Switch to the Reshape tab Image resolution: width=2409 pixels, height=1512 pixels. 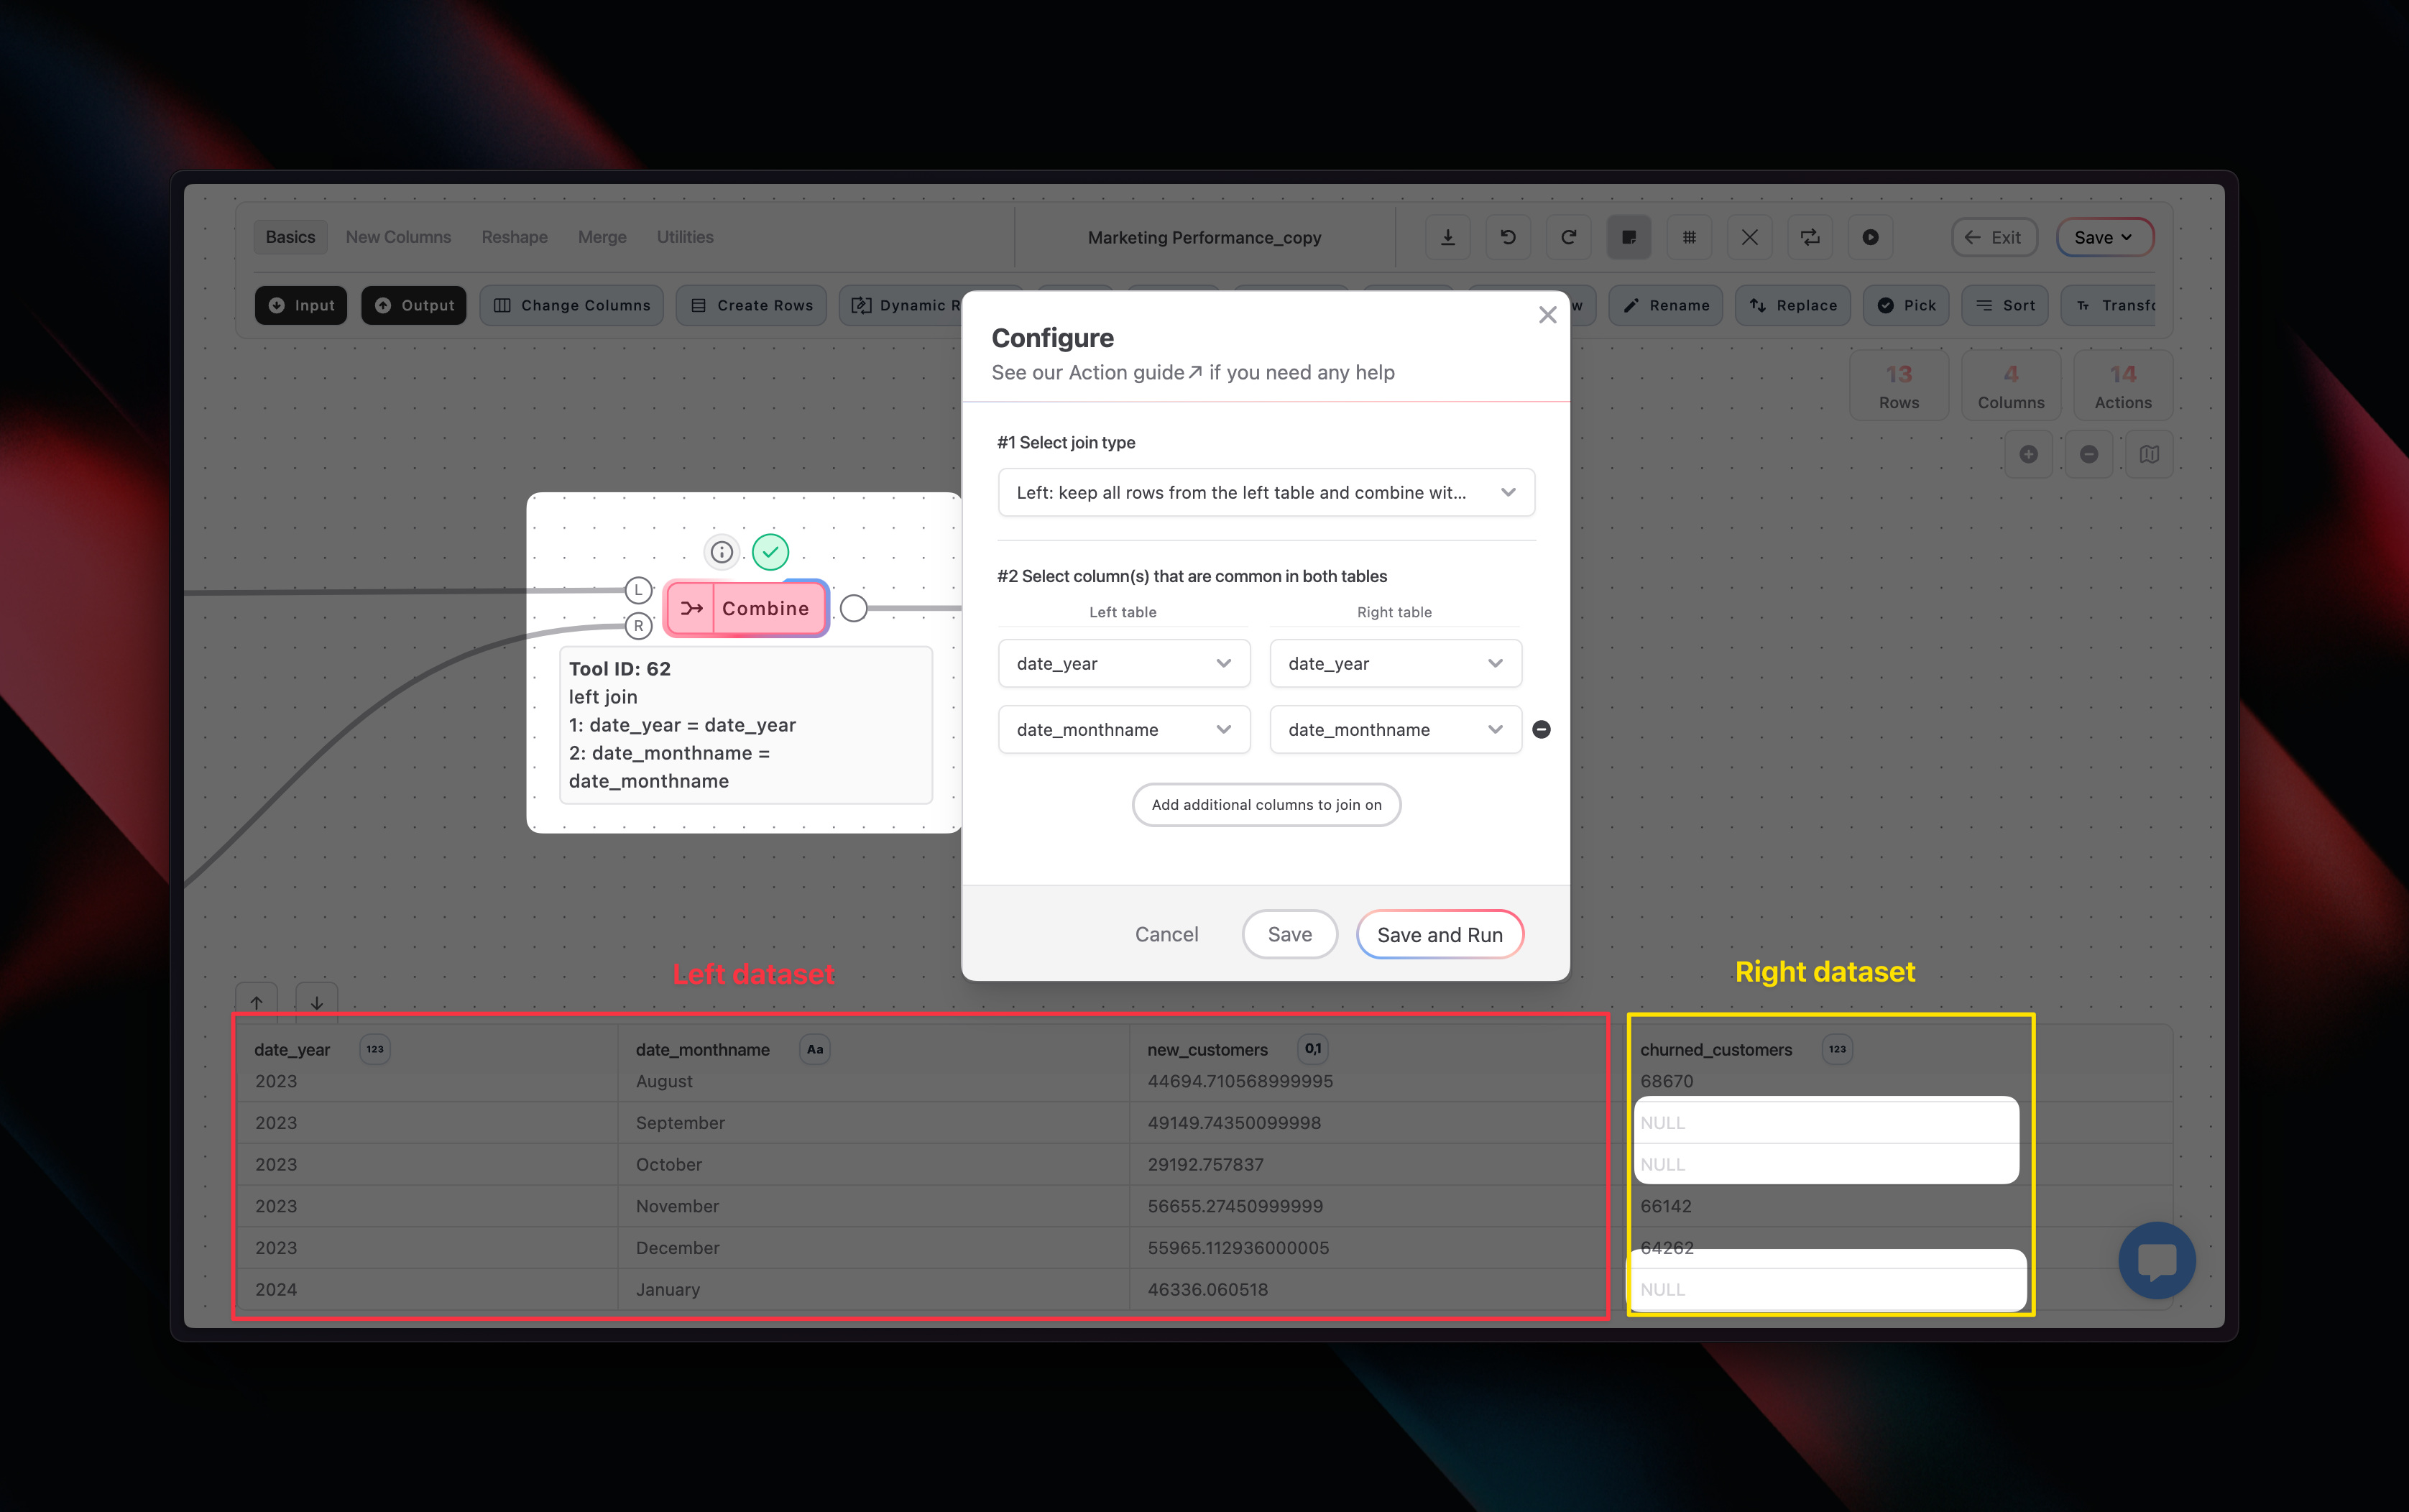click(514, 237)
